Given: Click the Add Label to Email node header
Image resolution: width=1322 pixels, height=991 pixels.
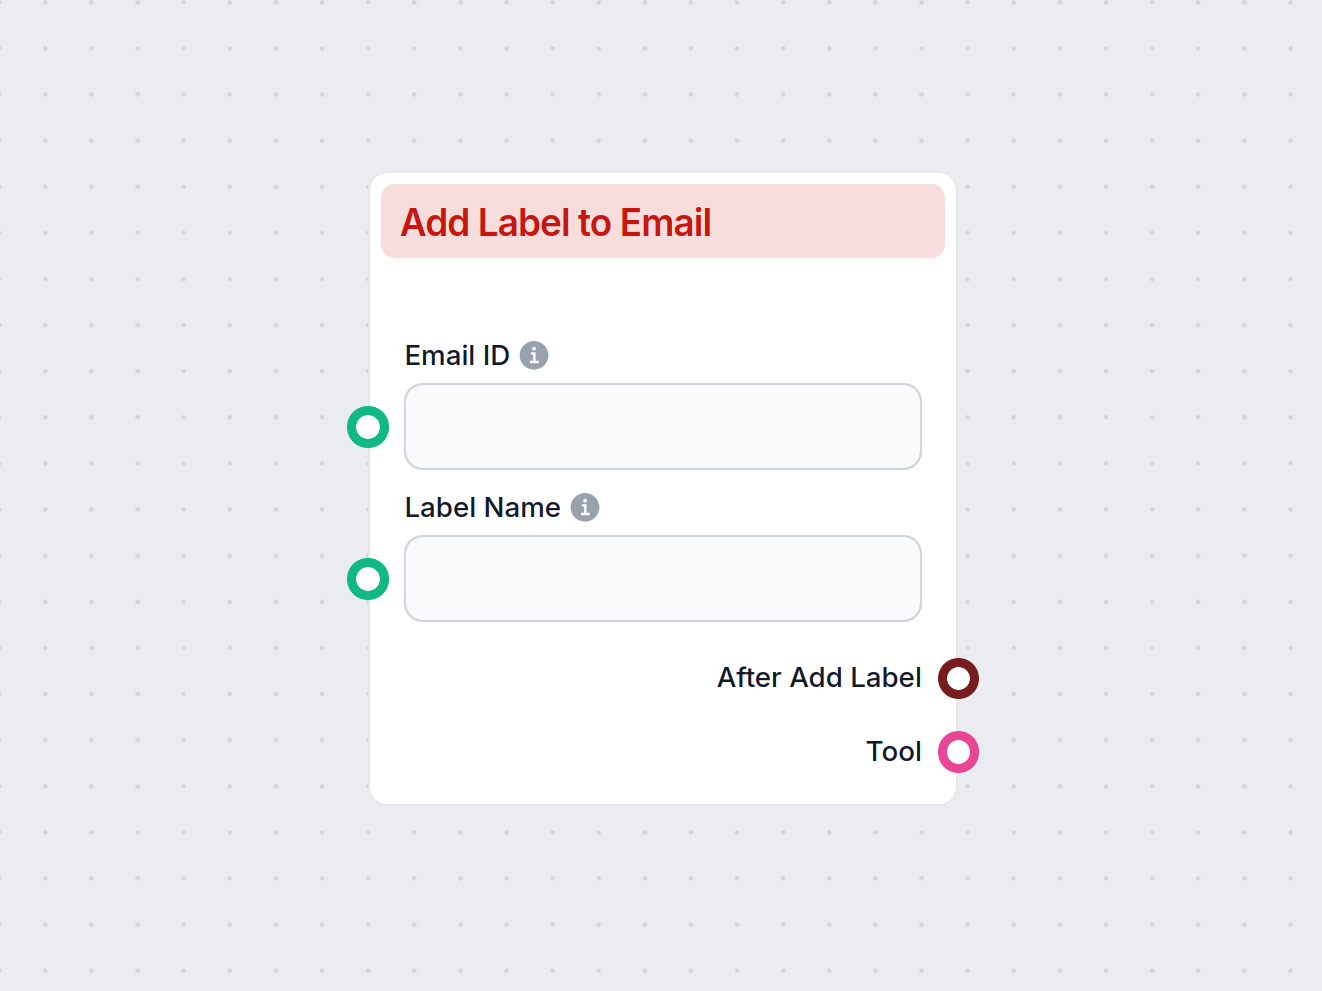Looking at the screenshot, I should tap(663, 222).
